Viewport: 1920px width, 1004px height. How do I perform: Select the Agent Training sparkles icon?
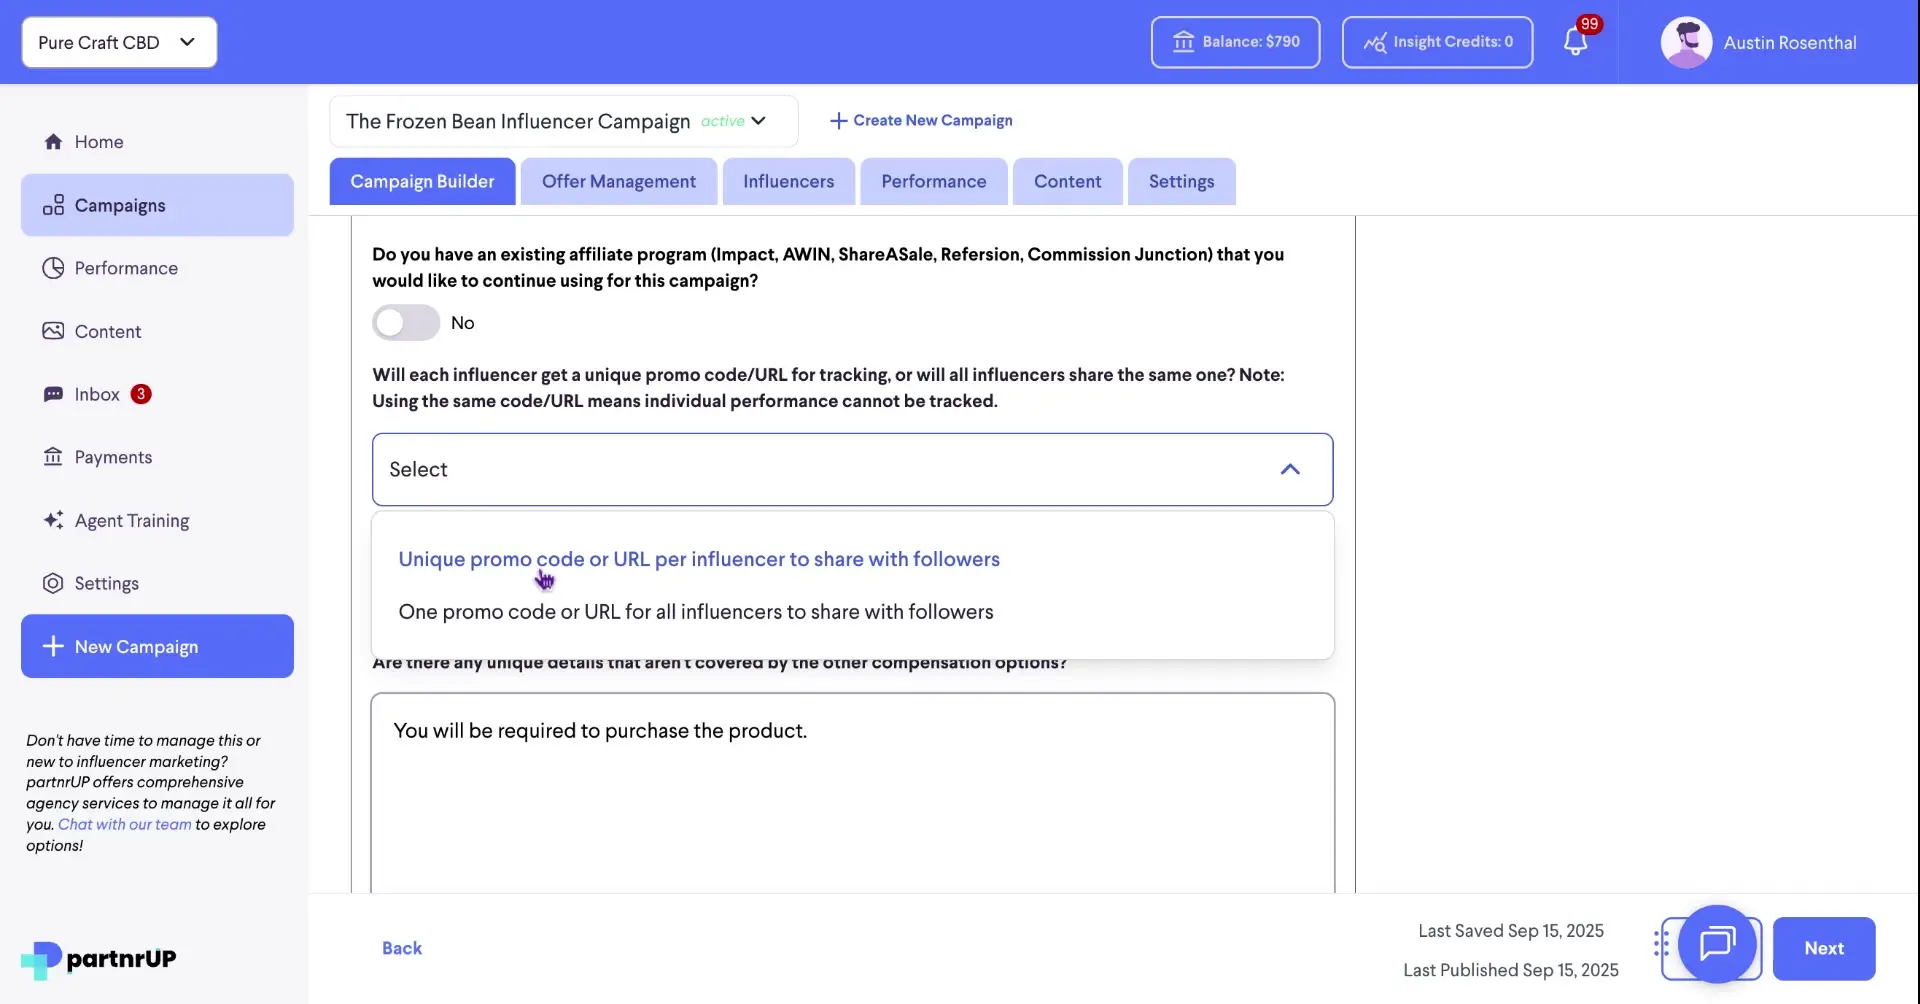coord(52,520)
